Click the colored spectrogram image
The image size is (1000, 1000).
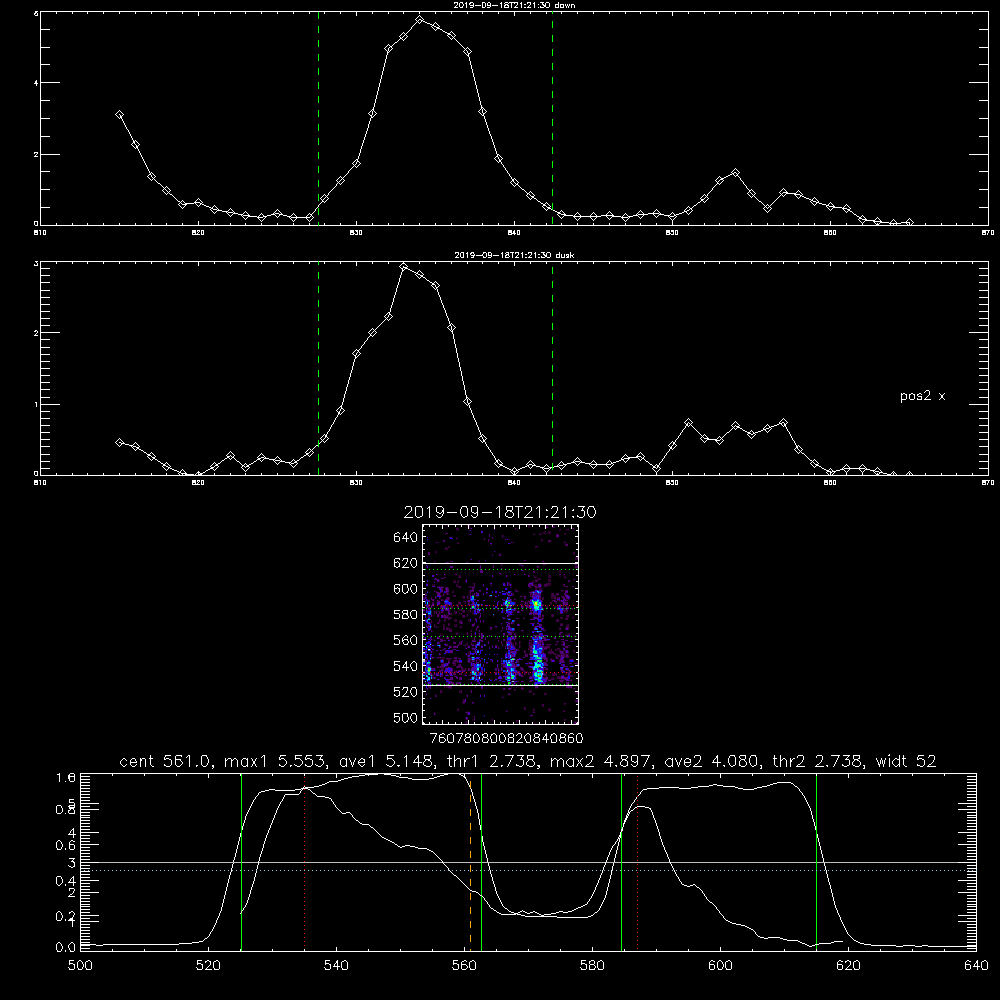[x=500, y=624]
